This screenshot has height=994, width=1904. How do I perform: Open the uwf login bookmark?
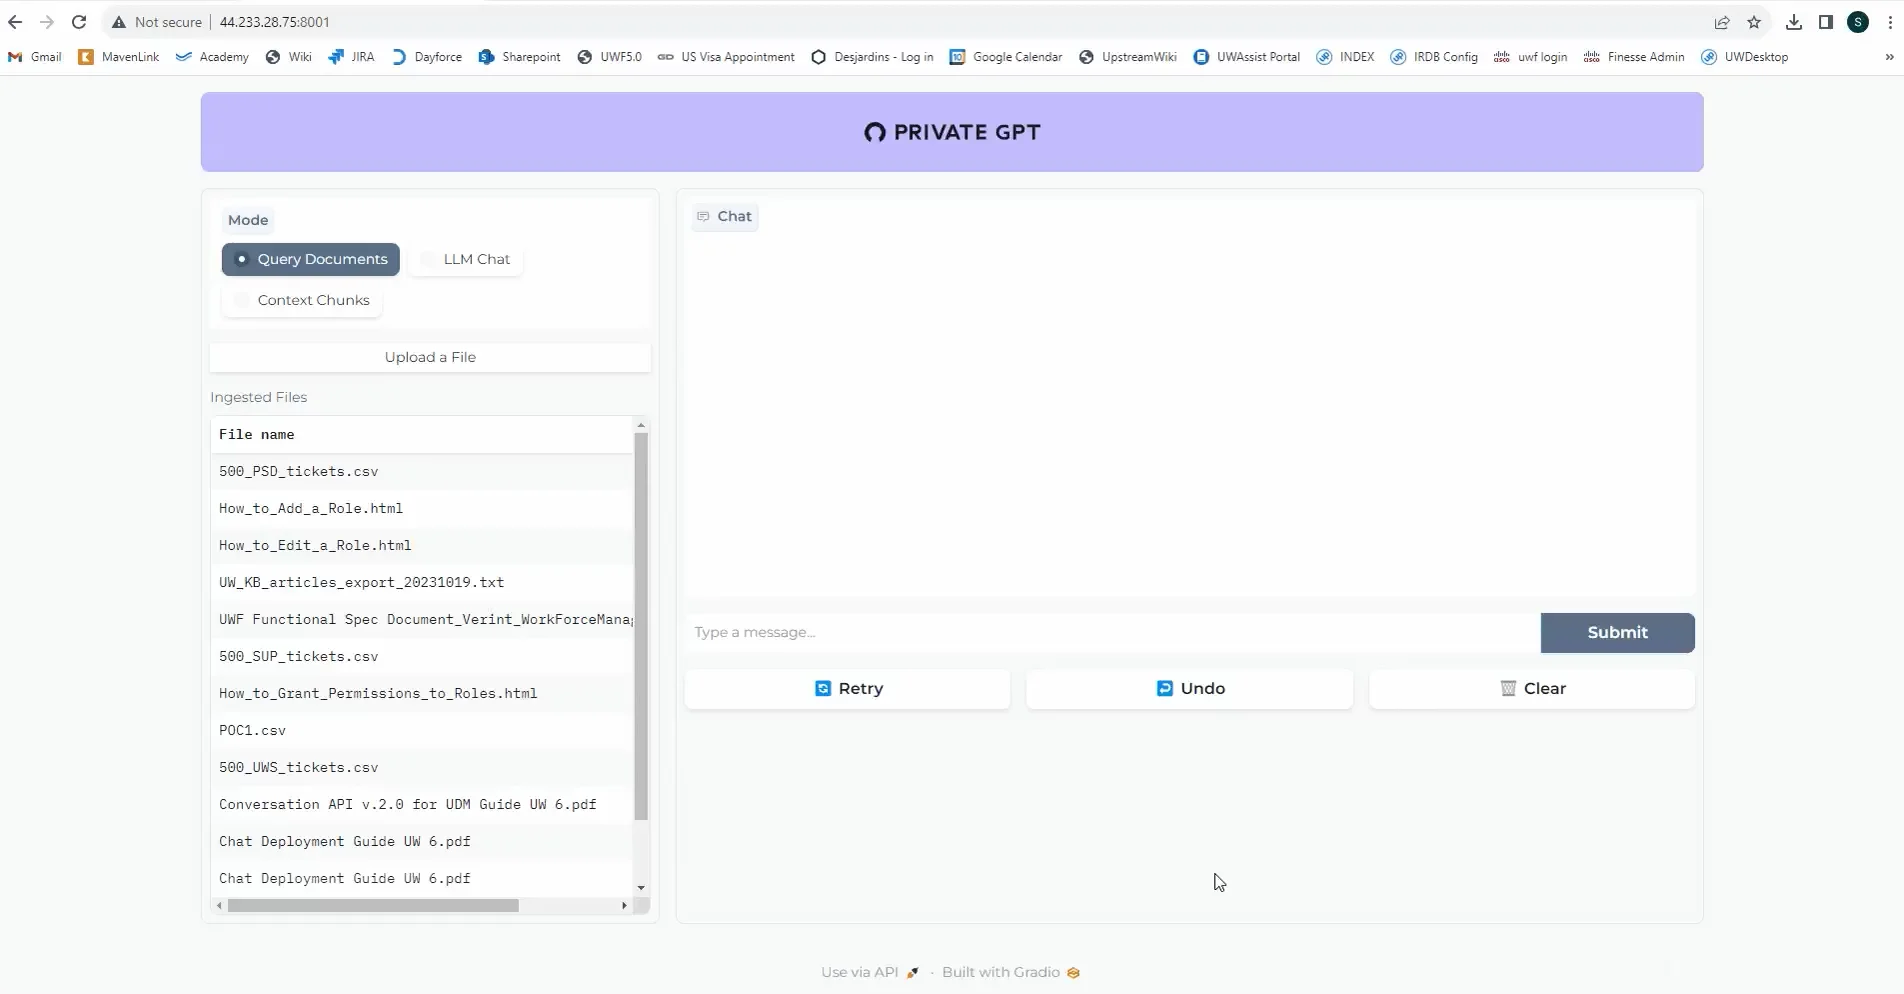click(1530, 57)
